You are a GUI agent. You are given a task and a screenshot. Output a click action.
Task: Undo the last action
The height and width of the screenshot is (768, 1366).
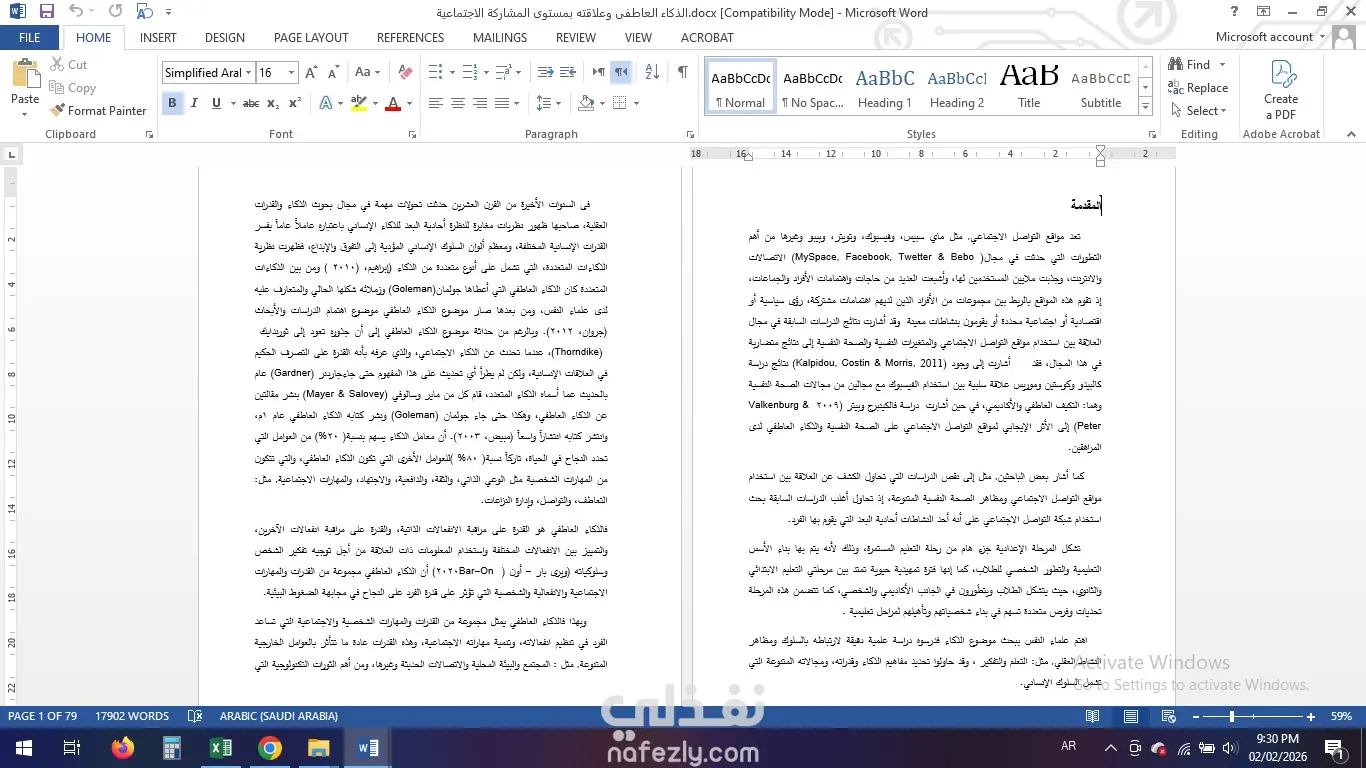tap(77, 12)
